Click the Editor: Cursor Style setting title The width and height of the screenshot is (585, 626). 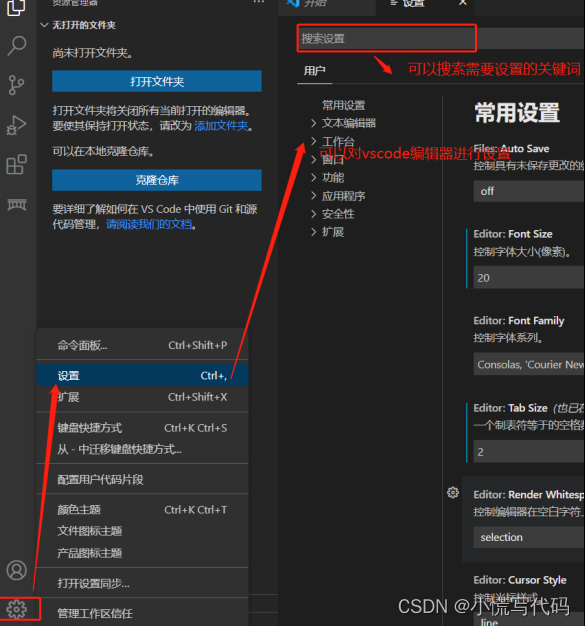coord(520,580)
